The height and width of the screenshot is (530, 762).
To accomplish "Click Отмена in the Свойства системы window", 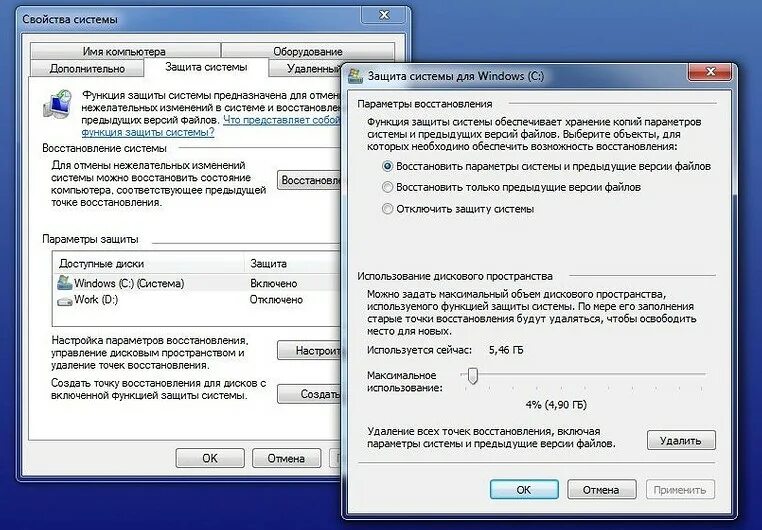I will [286, 458].
